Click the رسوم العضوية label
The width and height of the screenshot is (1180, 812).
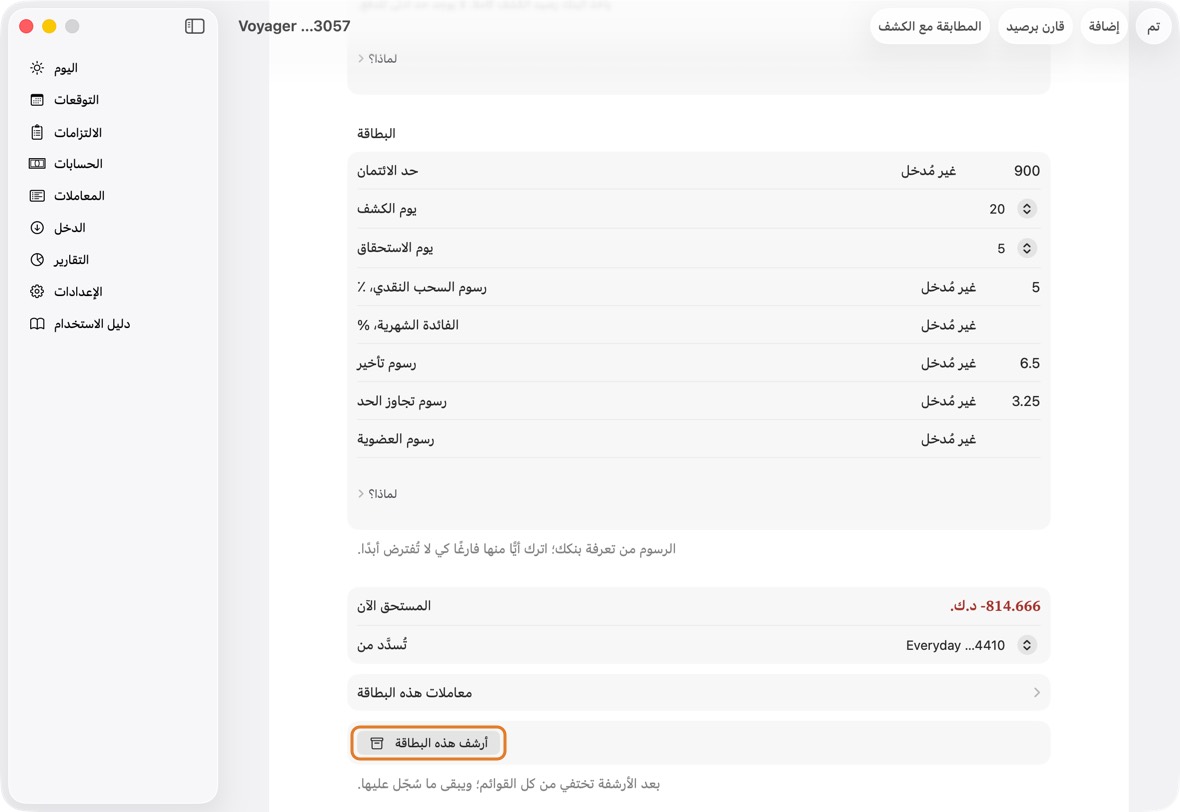(x=396, y=439)
